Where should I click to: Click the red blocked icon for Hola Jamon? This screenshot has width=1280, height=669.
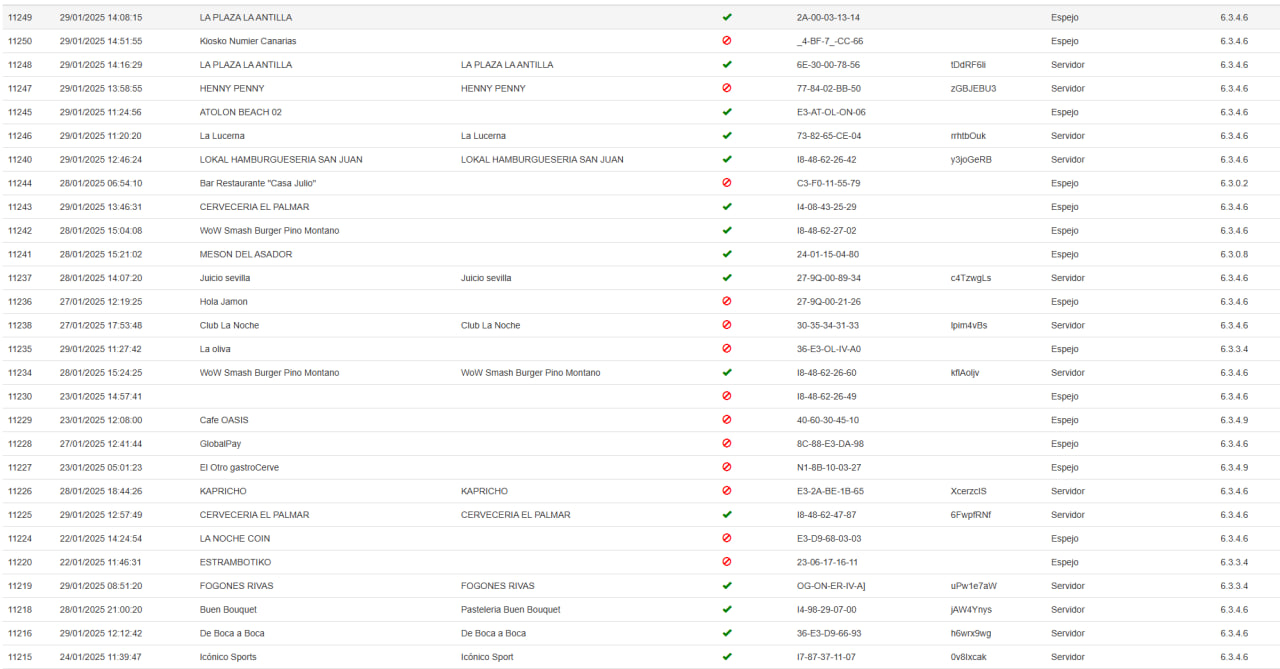[727, 301]
